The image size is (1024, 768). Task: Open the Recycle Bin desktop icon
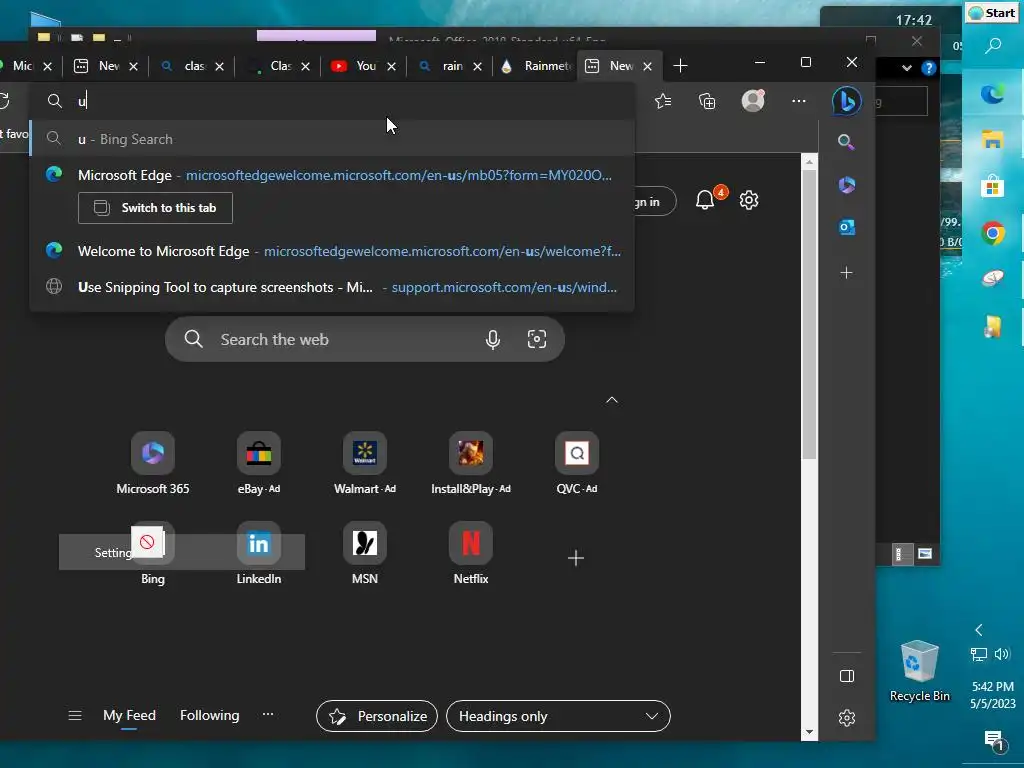point(920,671)
